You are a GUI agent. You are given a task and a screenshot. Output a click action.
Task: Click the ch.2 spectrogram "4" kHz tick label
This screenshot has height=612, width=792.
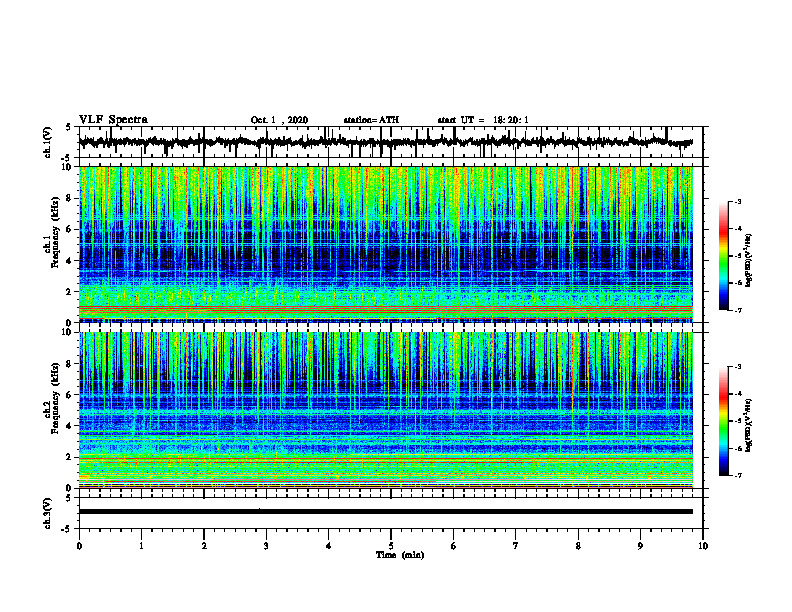70,426
